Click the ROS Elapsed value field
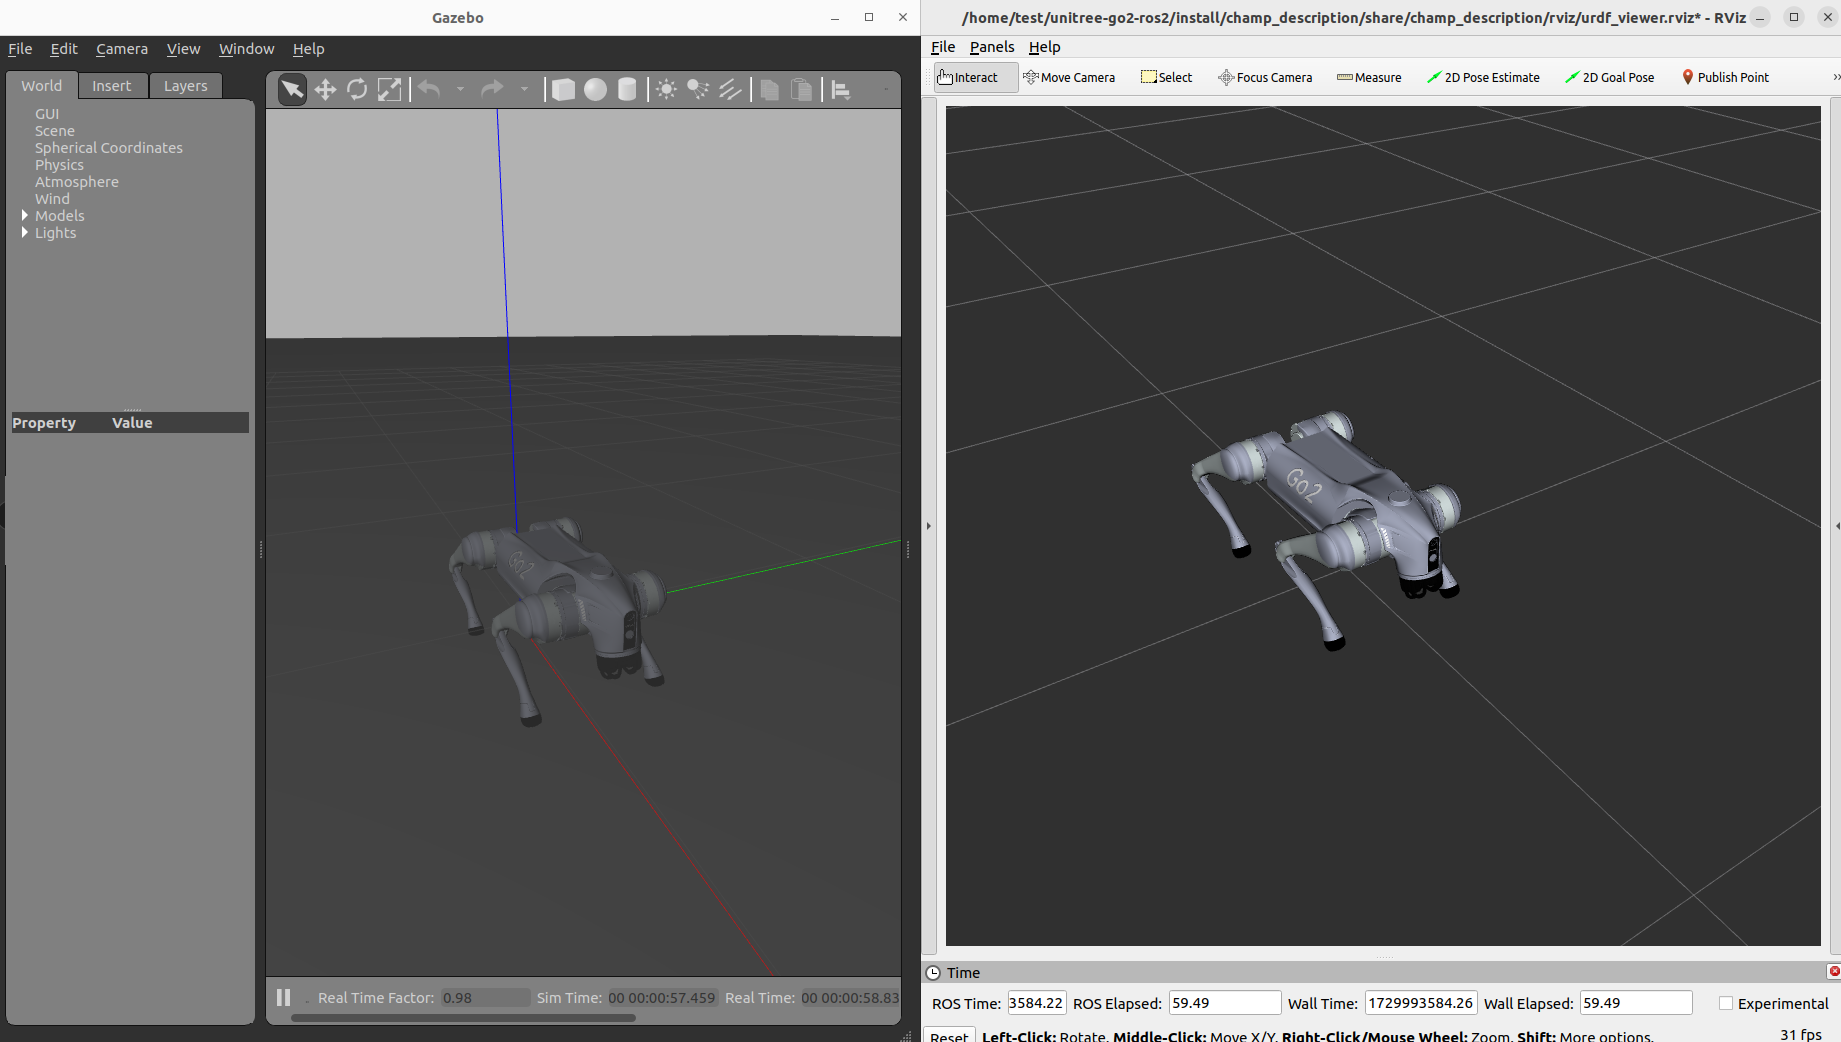The height and width of the screenshot is (1042, 1841). click(x=1224, y=1003)
